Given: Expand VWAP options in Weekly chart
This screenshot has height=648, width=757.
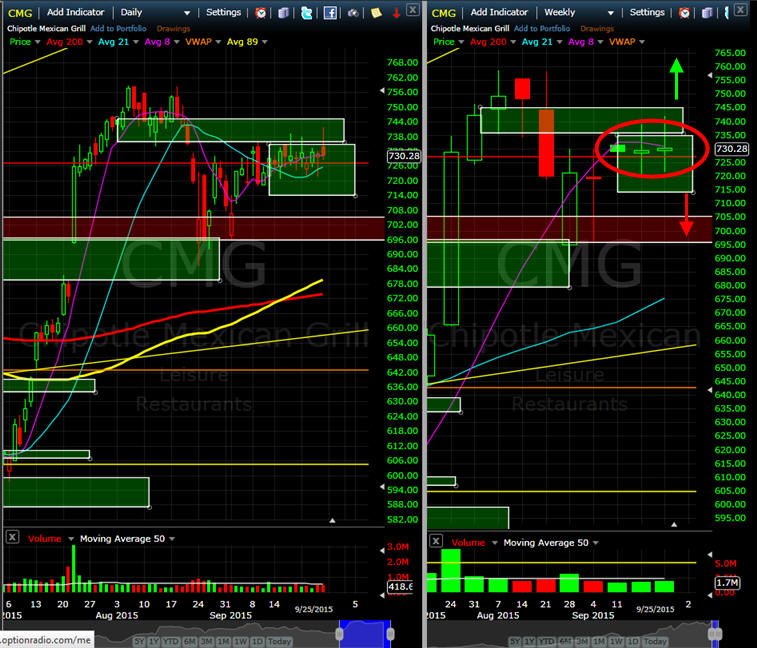Looking at the screenshot, I should point(642,42).
